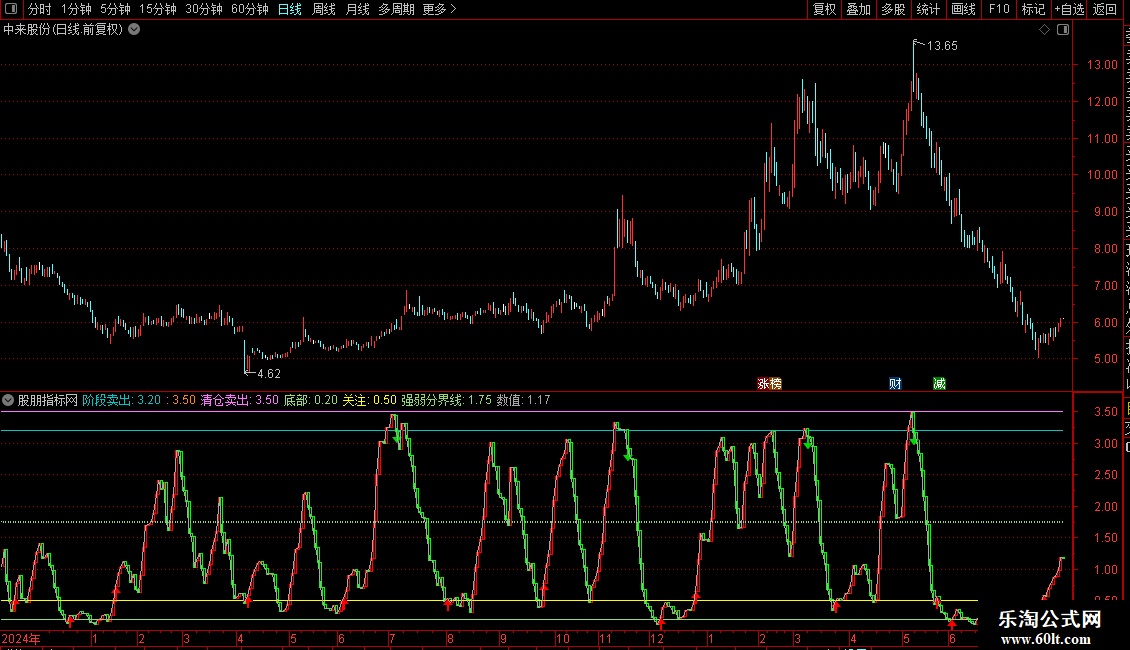1130x650 pixels.
Task: Click the 4.62 low price label
Action: [269, 374]
